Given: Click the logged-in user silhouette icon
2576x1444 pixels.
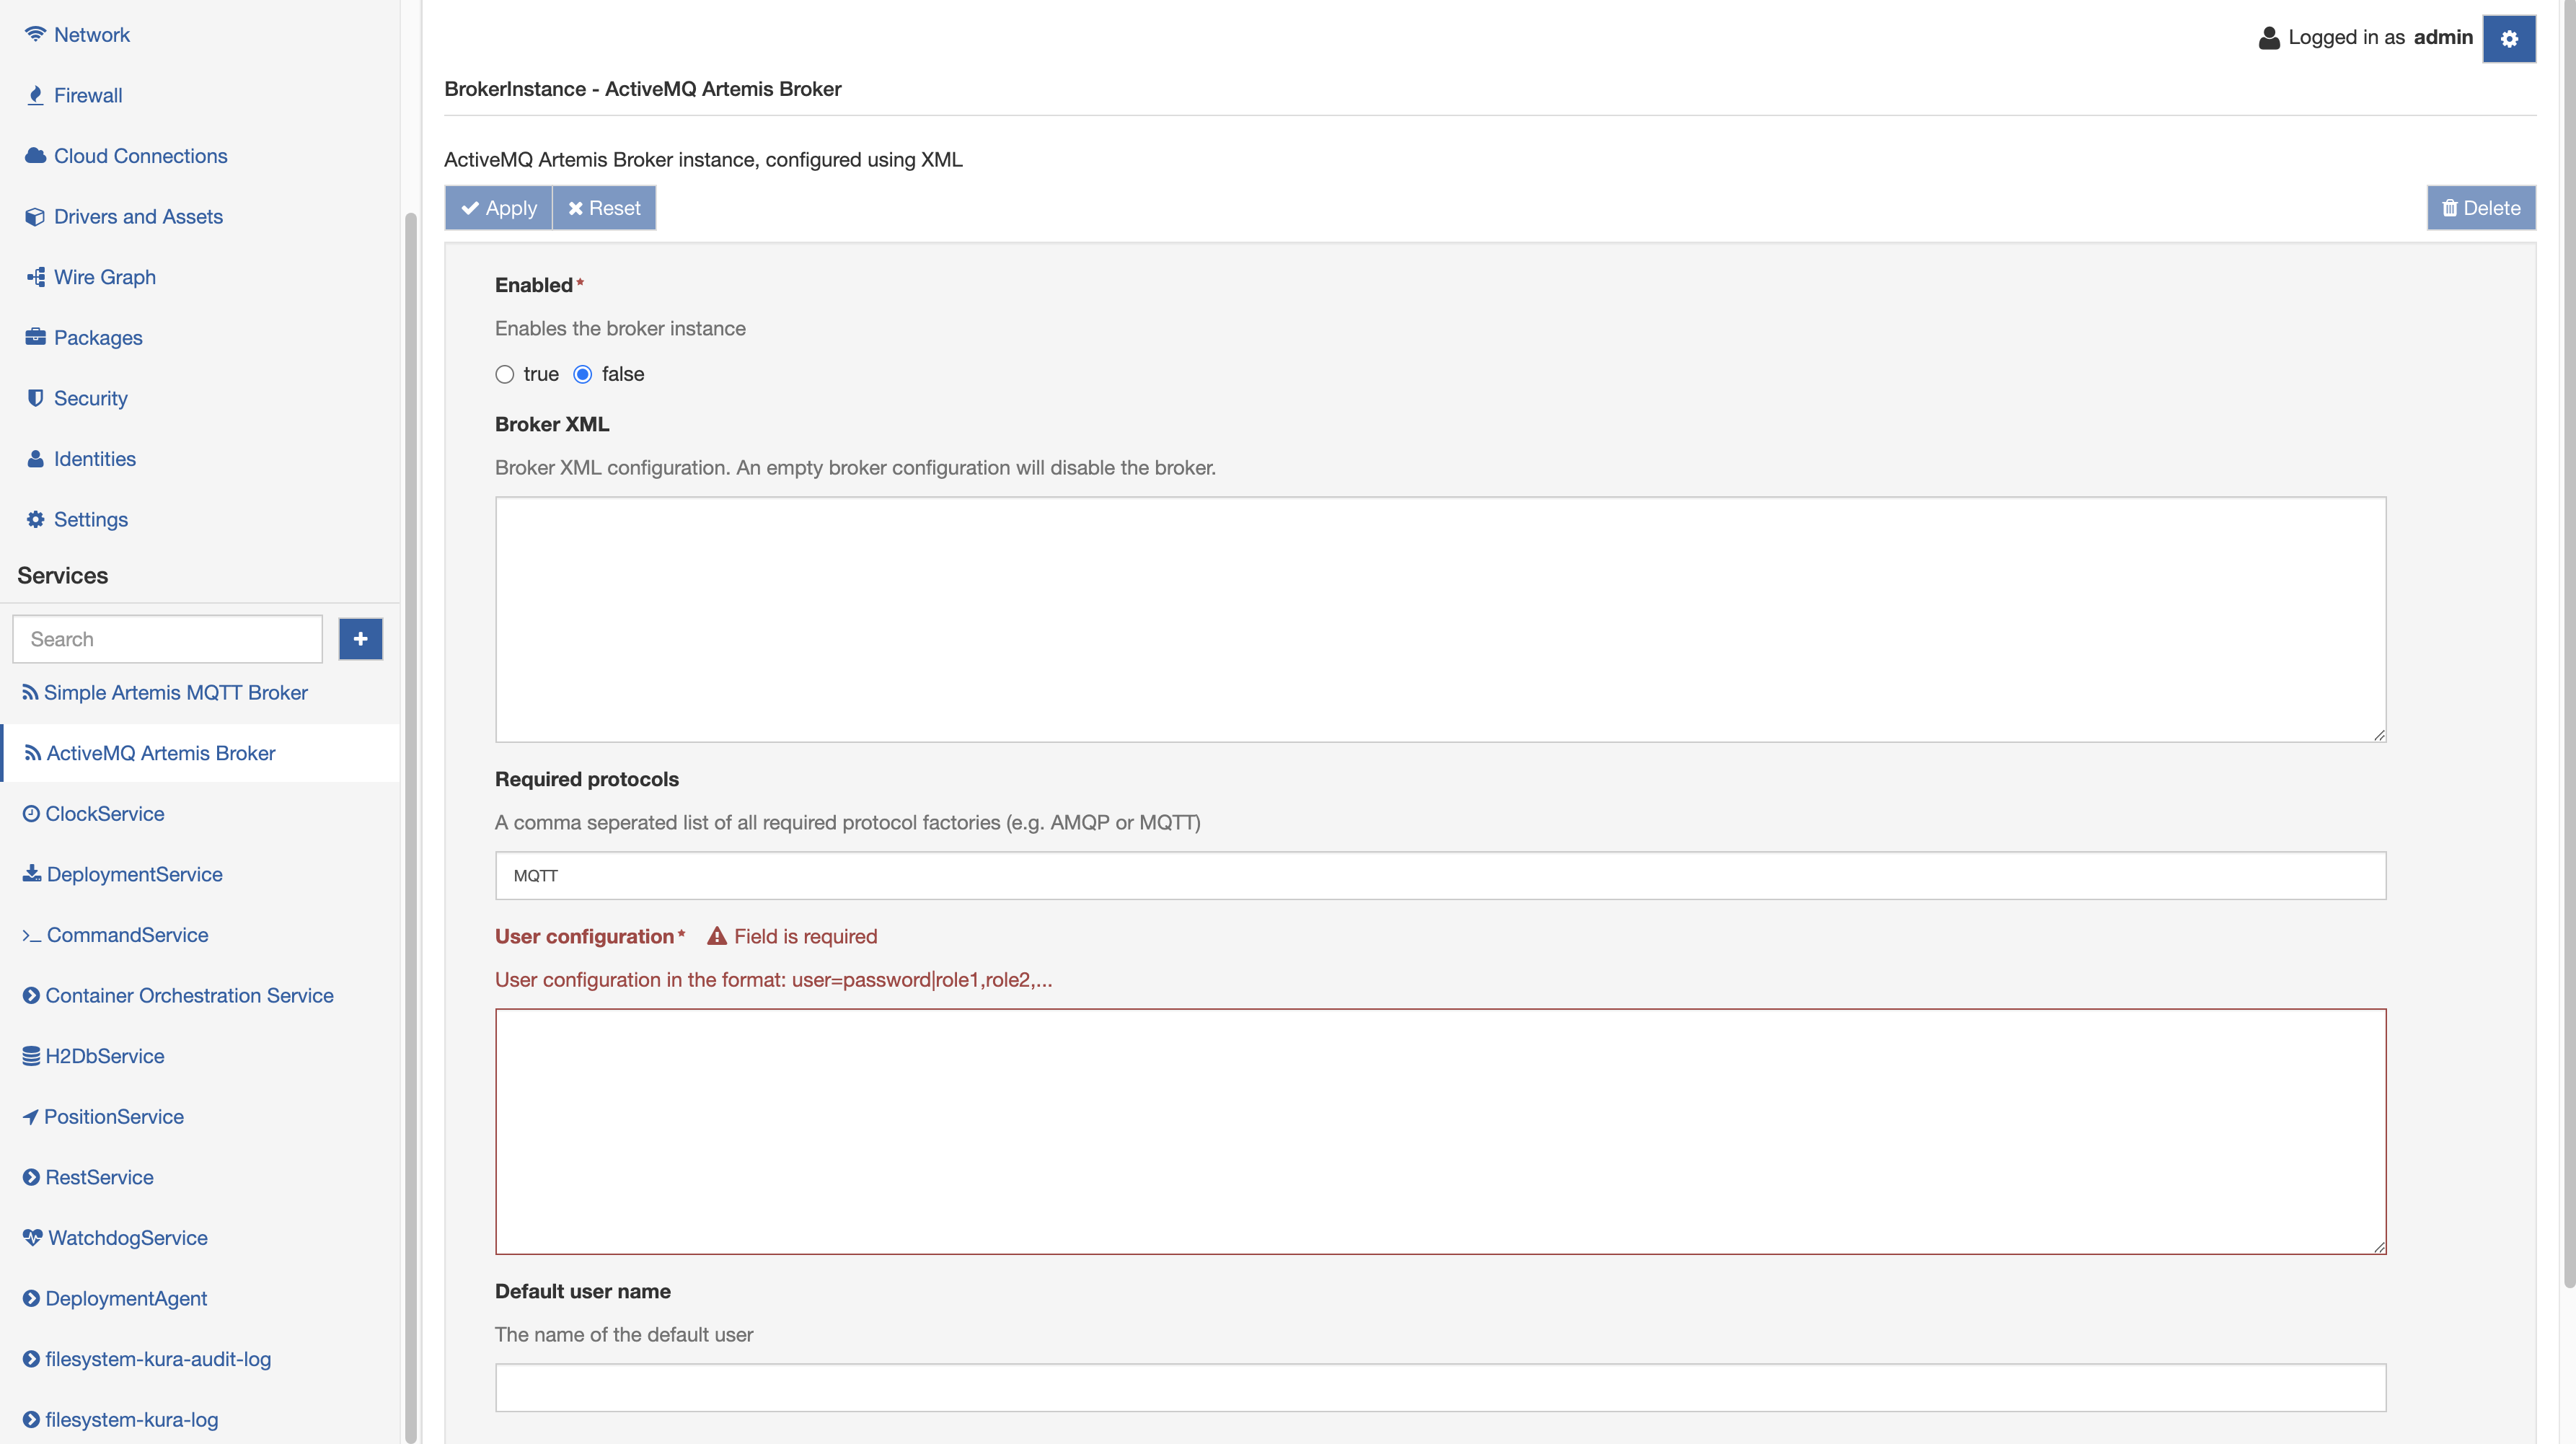Looking at the screenshot, I should click(2269, 38).
